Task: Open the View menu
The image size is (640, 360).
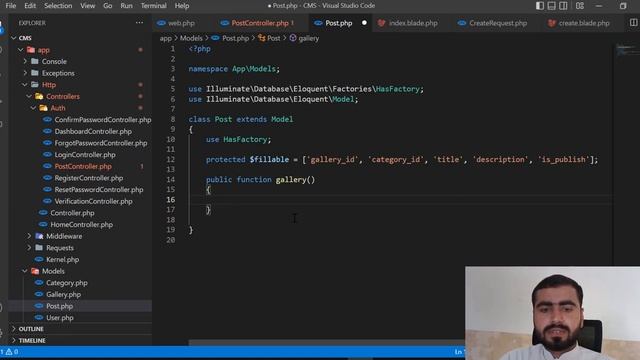Action: pos(87,6)
